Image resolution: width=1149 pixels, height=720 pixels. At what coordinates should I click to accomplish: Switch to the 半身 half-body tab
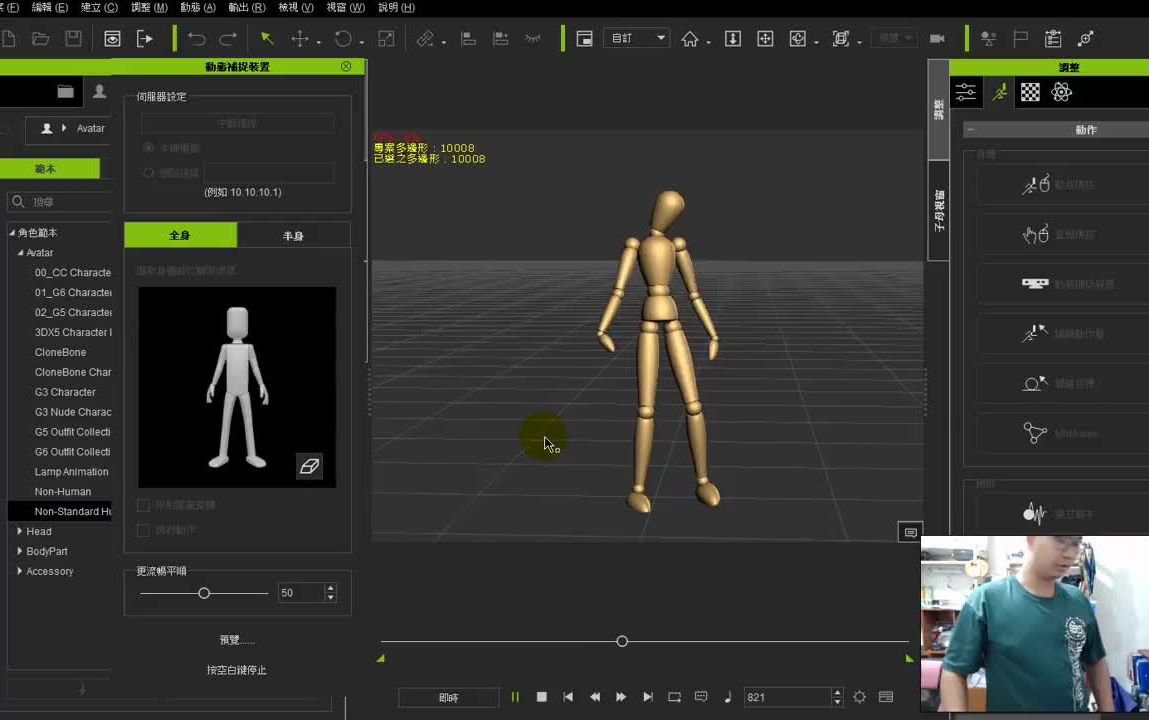[293, 236]
